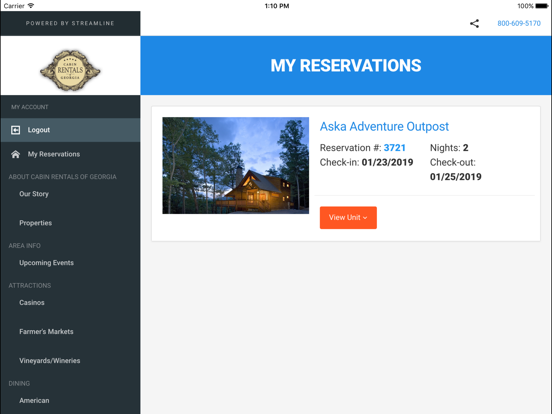
Task: Click the MY RESERVATIONS page heading
Action: tap(346, 65)
